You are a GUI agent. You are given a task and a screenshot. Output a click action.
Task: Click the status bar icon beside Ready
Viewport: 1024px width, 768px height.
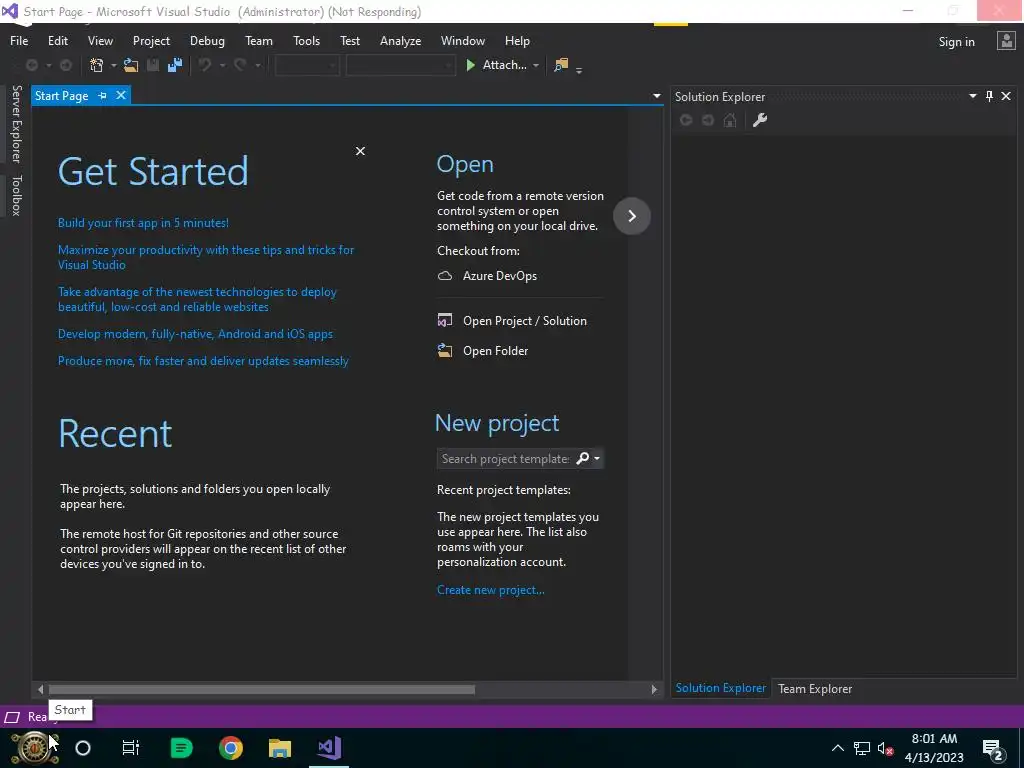pyautogui.click(x=12, y=717)
